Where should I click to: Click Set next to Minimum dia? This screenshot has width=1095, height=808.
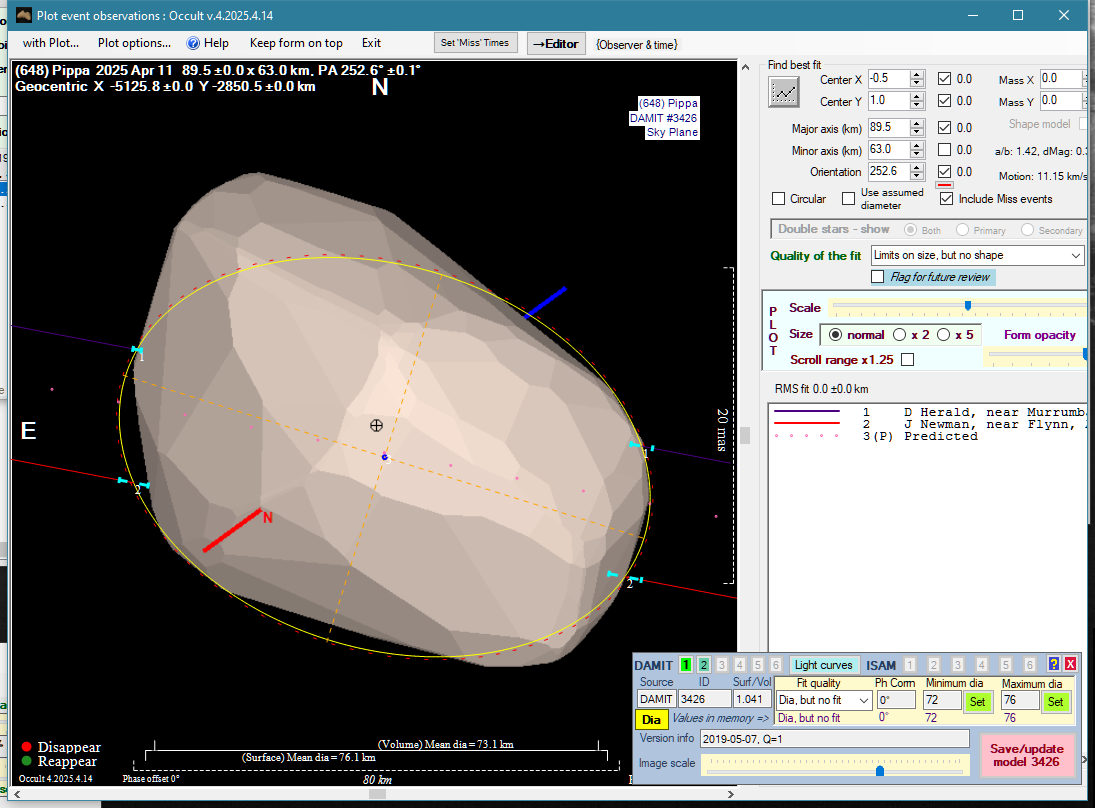click(x=977, y=701)
